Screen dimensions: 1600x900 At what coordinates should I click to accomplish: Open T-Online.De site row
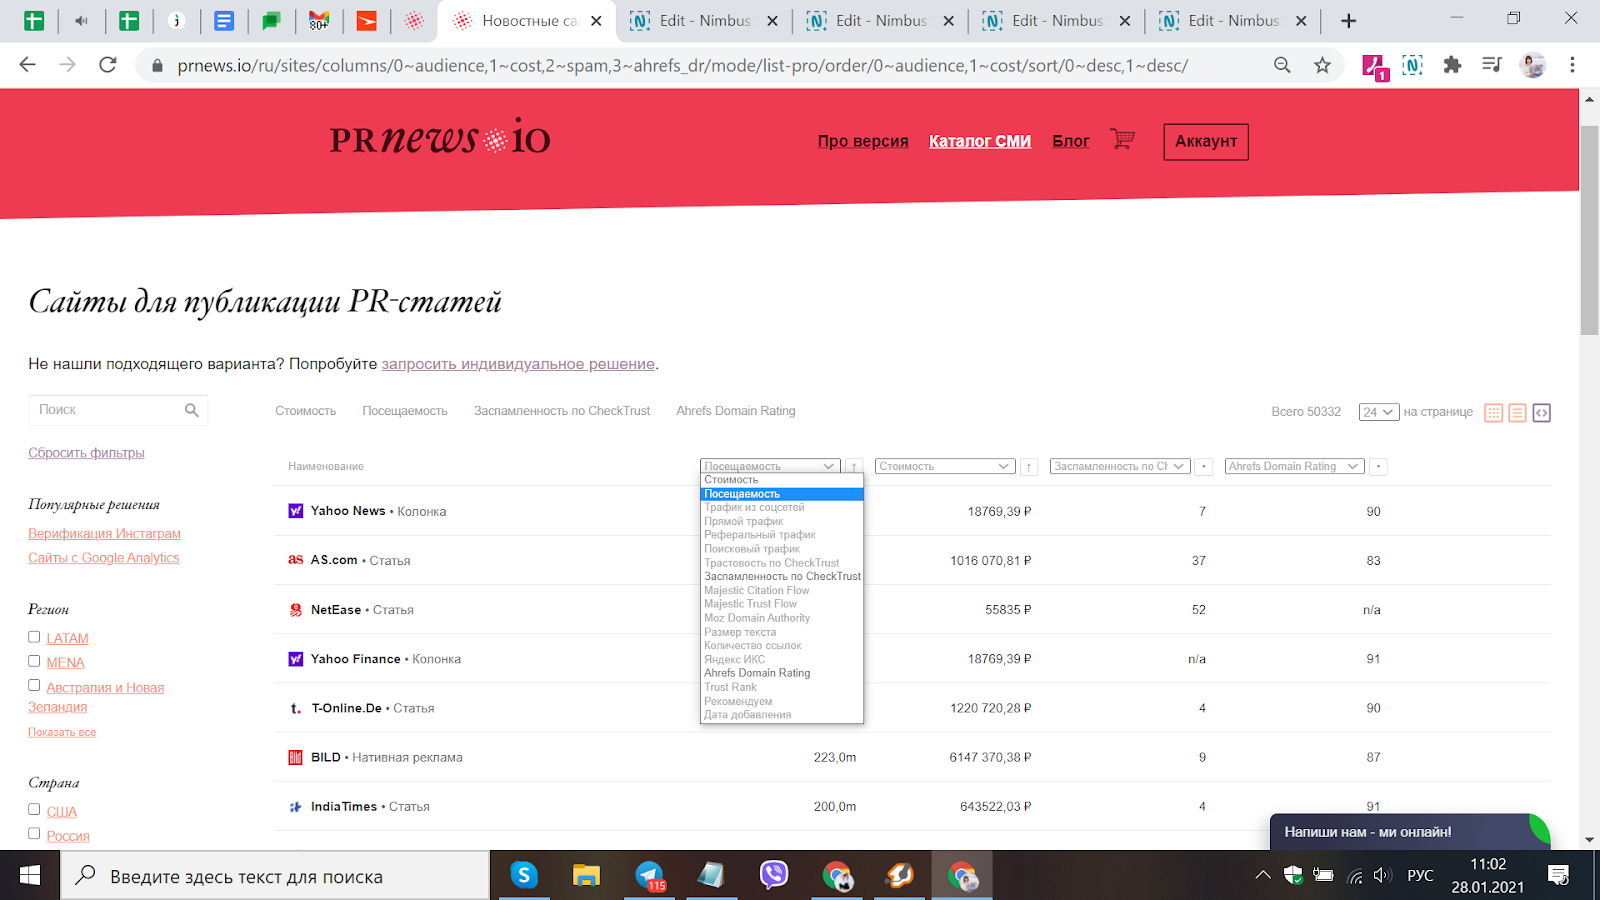912,708
